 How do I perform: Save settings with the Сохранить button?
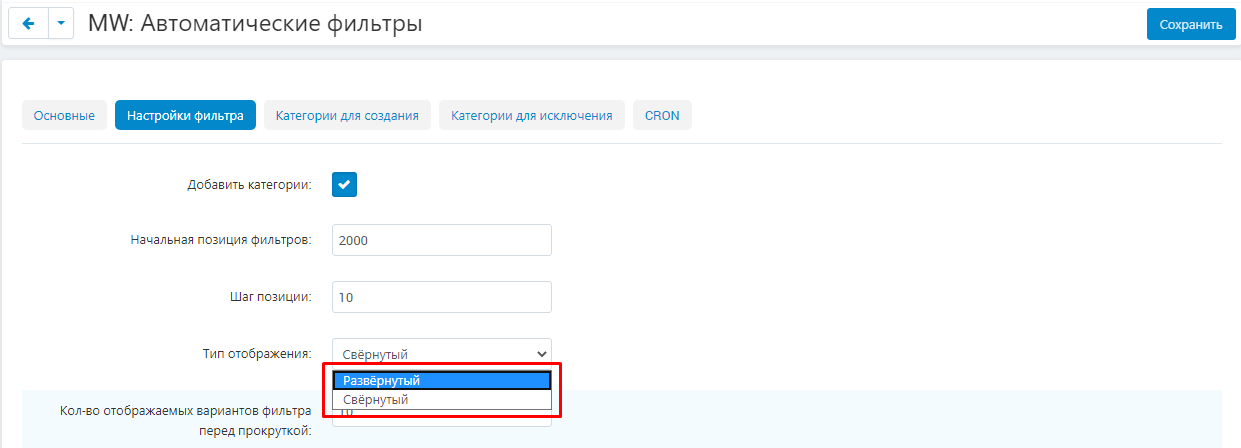(x=1191, y=25)
